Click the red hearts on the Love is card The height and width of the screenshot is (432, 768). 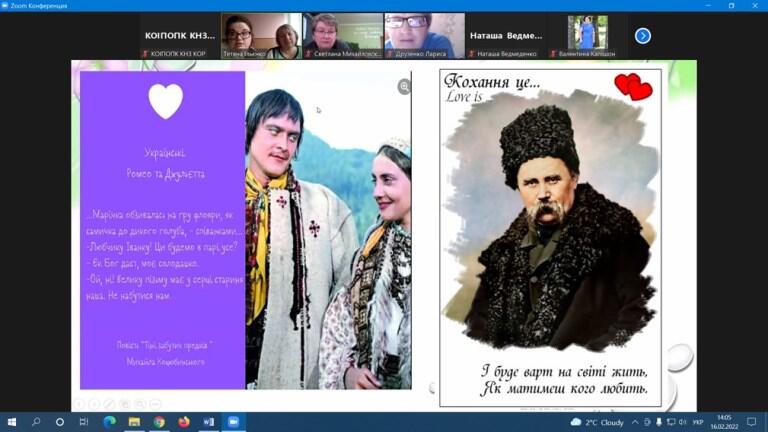point(633,87)
